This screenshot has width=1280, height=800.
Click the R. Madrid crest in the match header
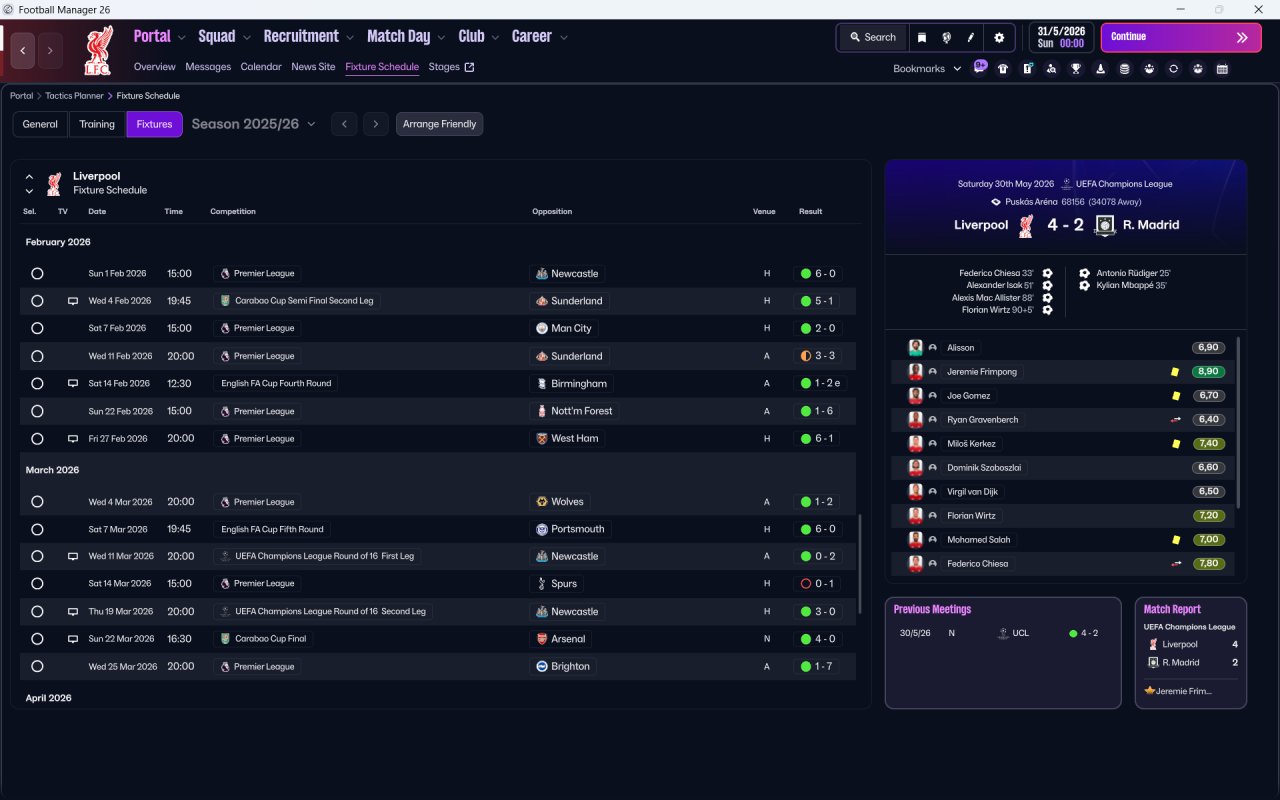click(1104, 225)
